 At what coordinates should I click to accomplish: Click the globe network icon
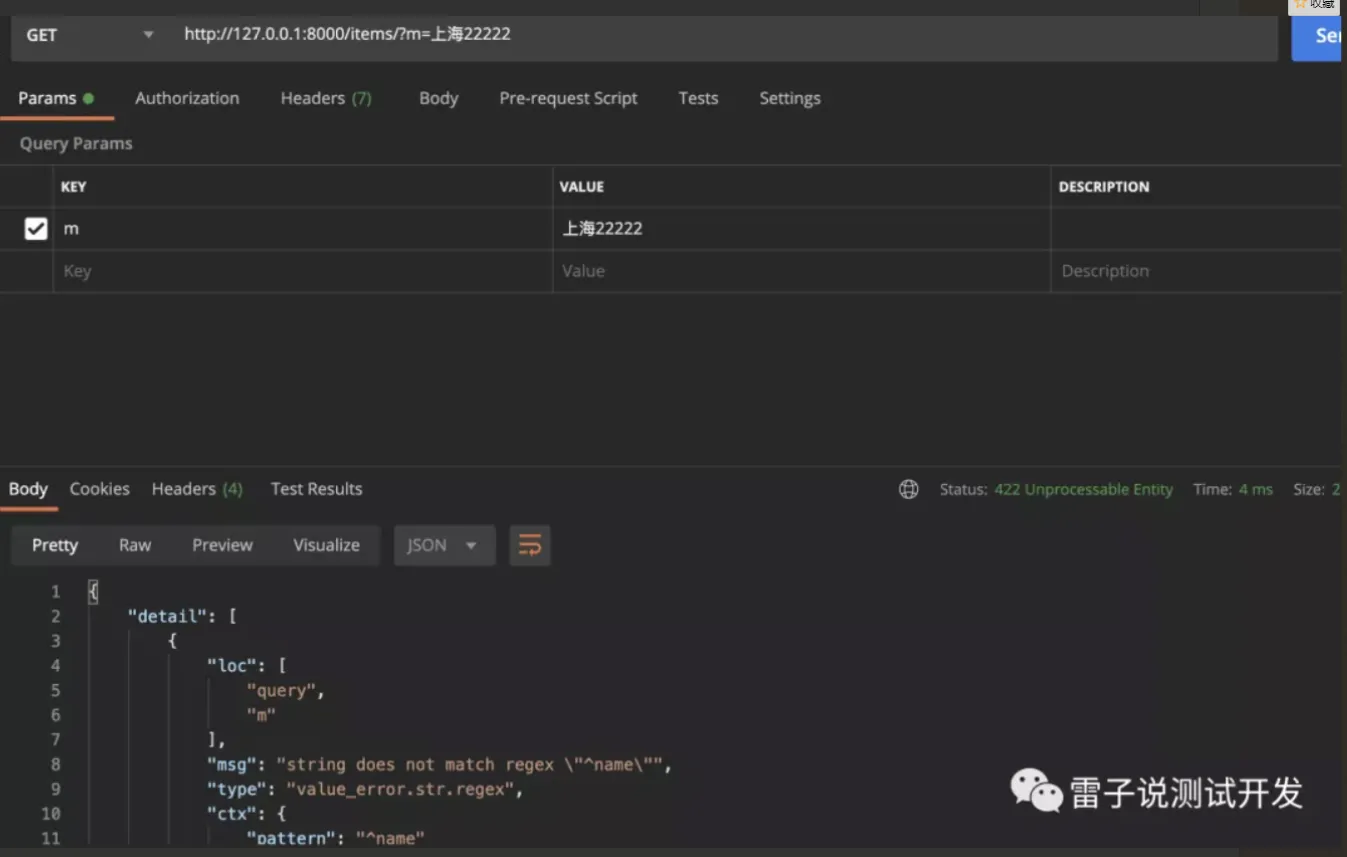909,489
